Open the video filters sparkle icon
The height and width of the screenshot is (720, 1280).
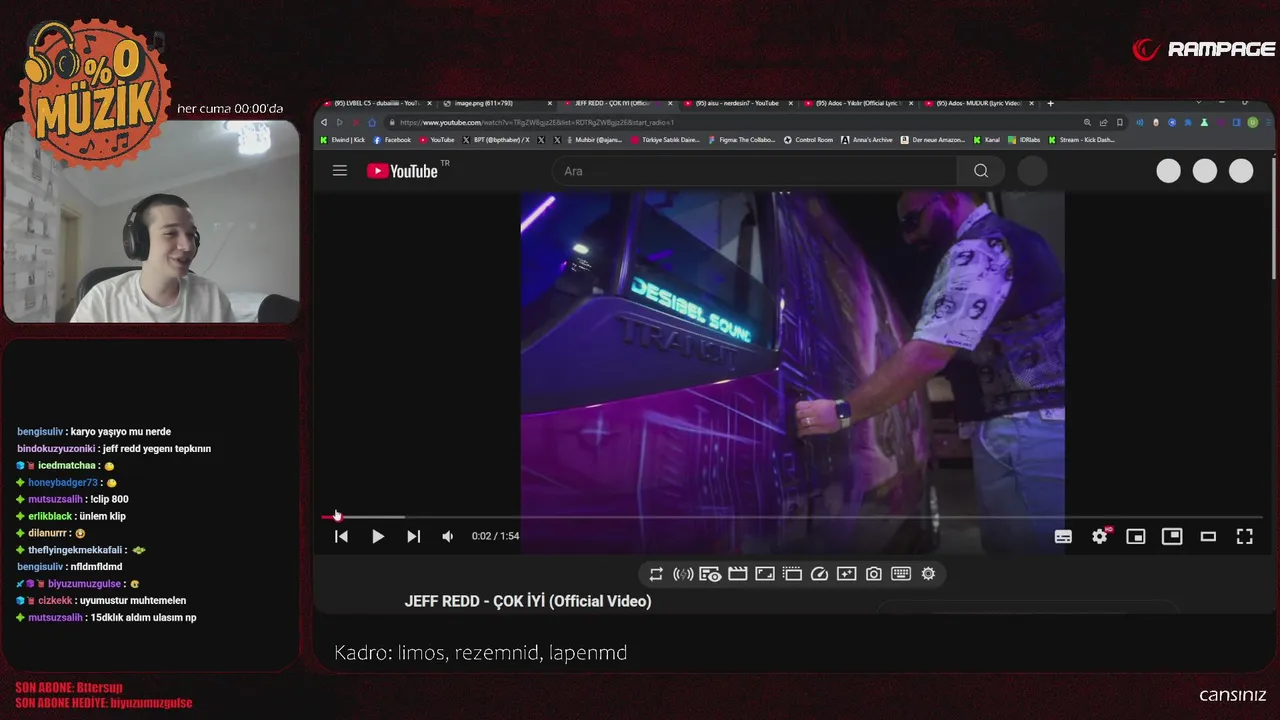click(846, 574)
